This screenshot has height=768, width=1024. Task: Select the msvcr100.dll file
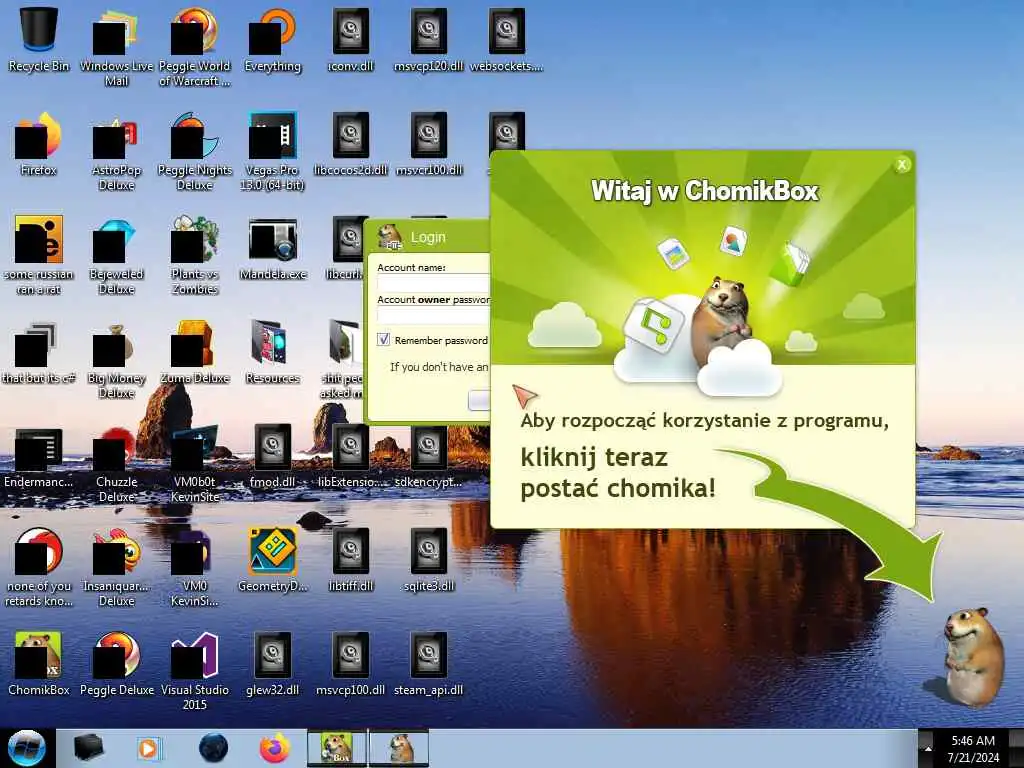428,144
